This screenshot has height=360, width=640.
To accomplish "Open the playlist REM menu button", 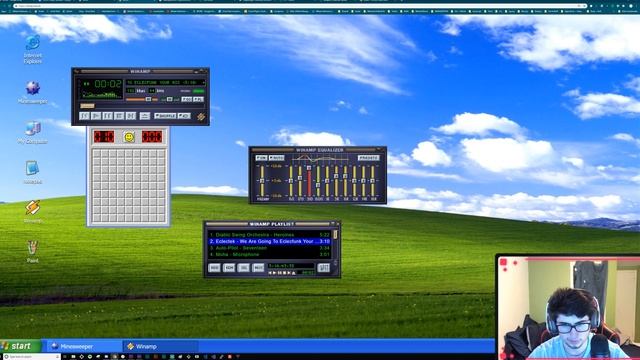I will click(x=229, y=268).
